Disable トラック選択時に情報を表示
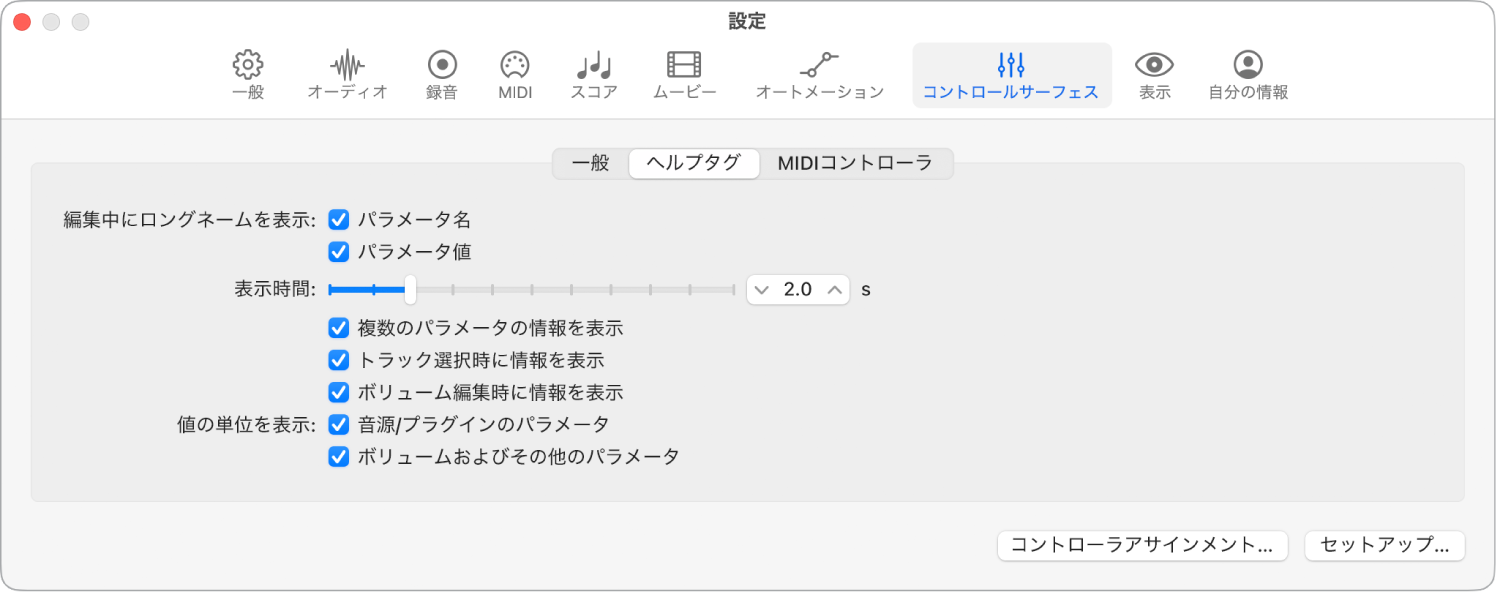The height and width of the screenshot is (593, 1498). pyautogui.click(x=337, y=360)
